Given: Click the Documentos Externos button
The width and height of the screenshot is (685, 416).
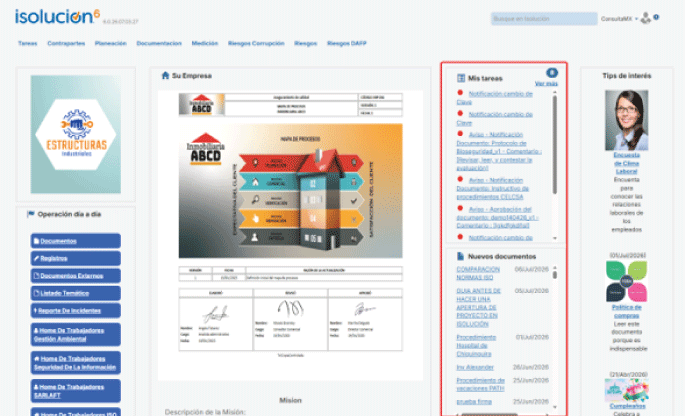Looking at the screenshot, I should (76, 276).
